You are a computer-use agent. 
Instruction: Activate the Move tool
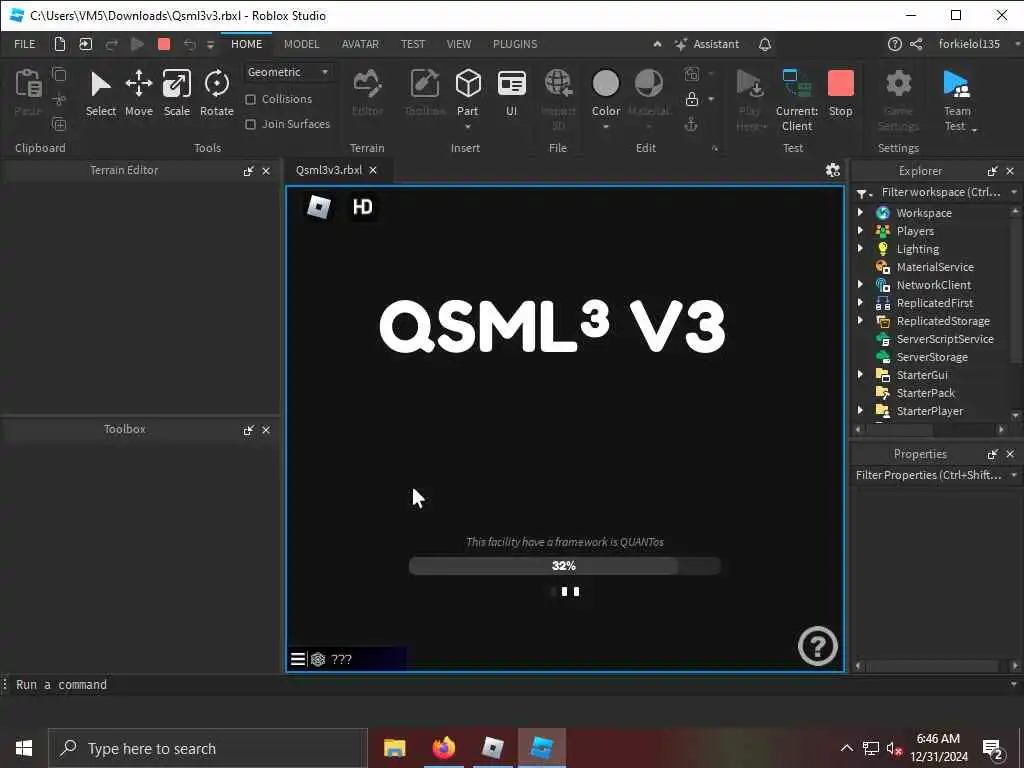pyautogui.click(x=138, y=93)
